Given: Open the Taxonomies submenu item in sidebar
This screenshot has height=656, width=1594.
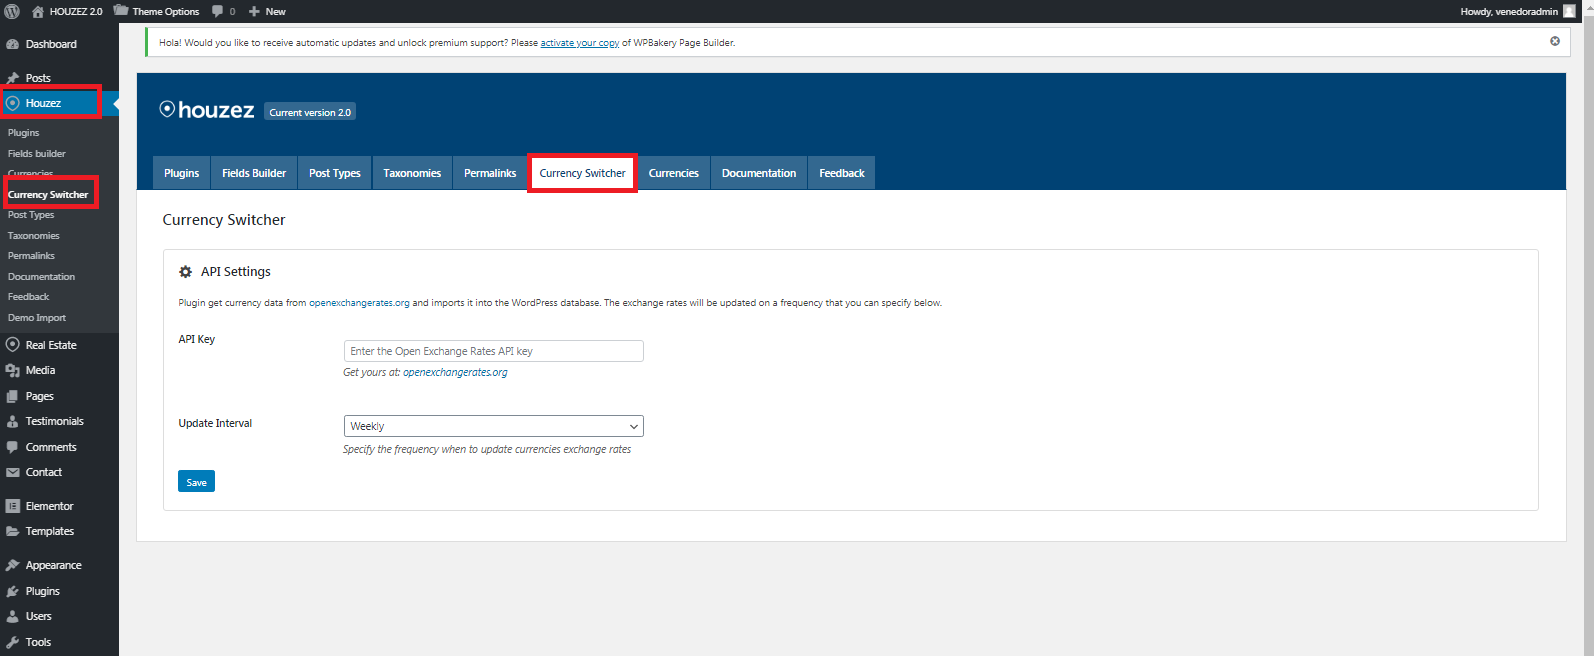Looking at the screenshot, I should pos(34,236).
